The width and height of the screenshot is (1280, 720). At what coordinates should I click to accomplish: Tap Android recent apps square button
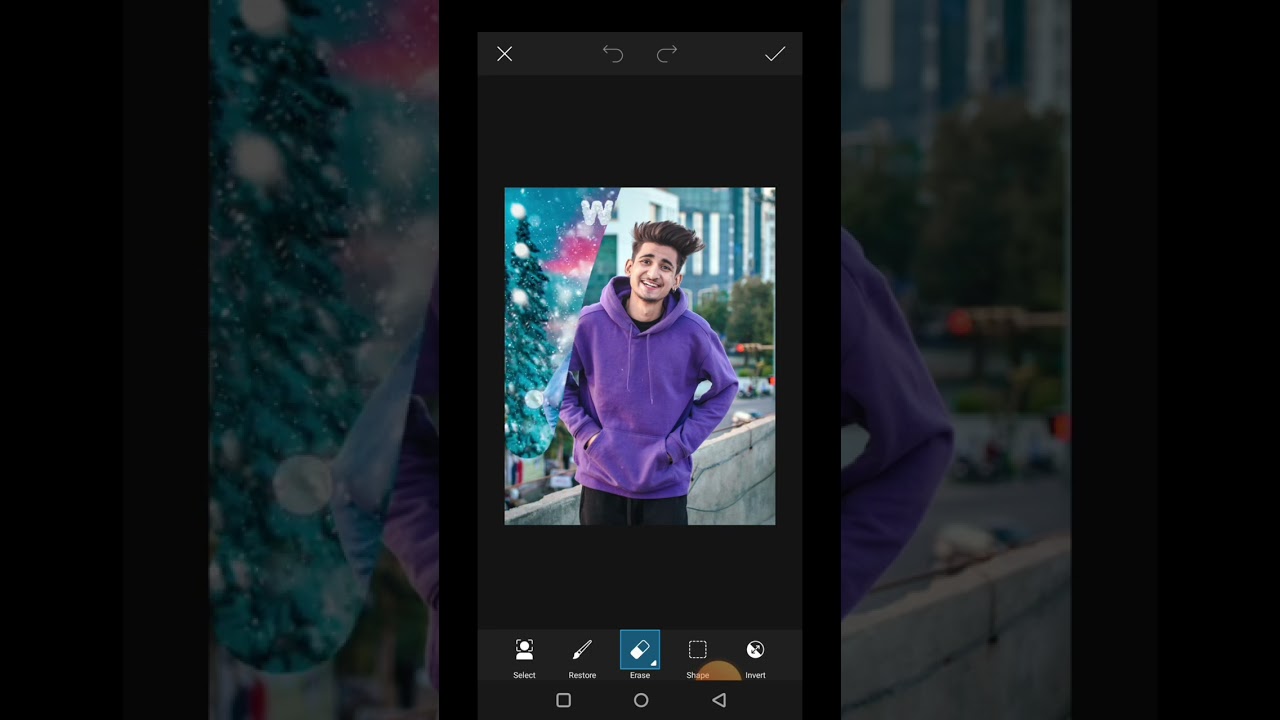[x=563, y=701]
